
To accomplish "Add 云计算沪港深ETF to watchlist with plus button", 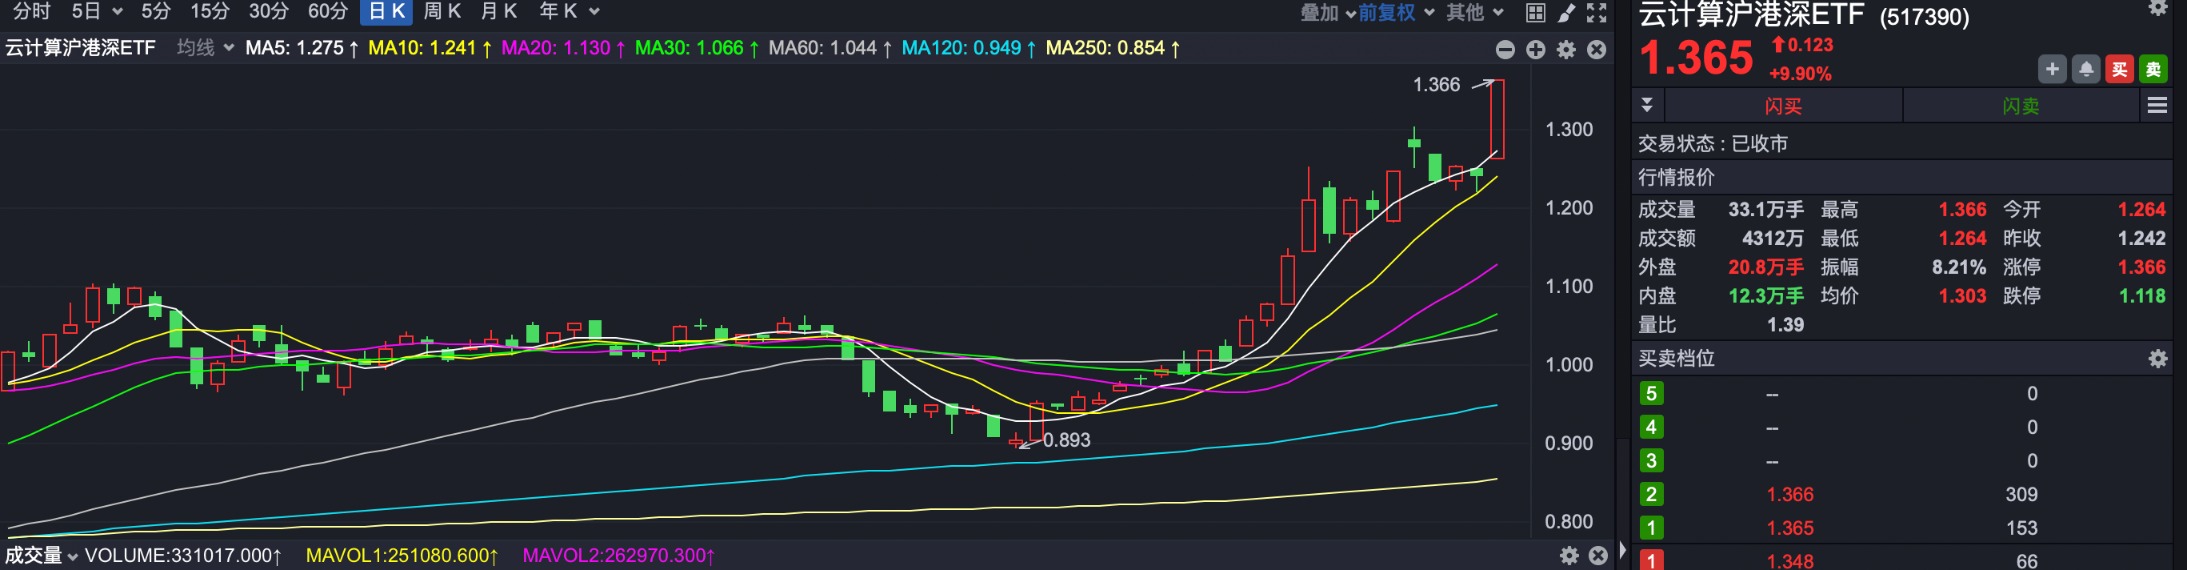I will click(2052, 69).
